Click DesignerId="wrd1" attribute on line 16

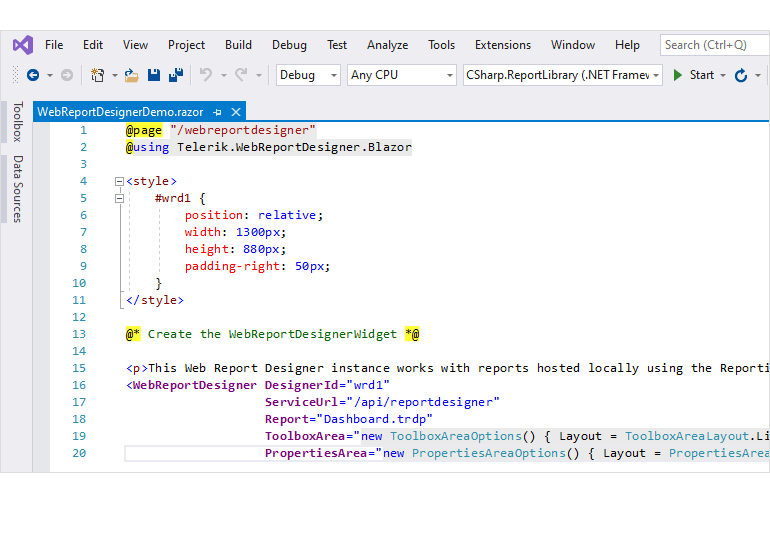[327, 385]
